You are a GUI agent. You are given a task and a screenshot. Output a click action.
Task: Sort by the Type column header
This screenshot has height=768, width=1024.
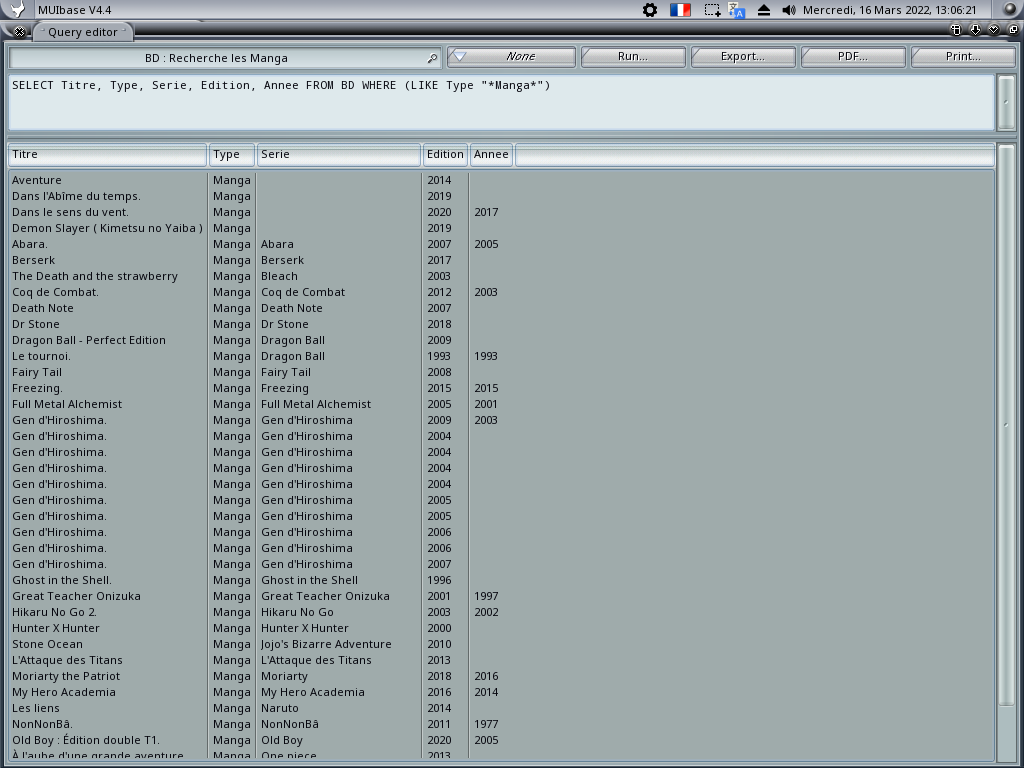(x=231, y=155)
